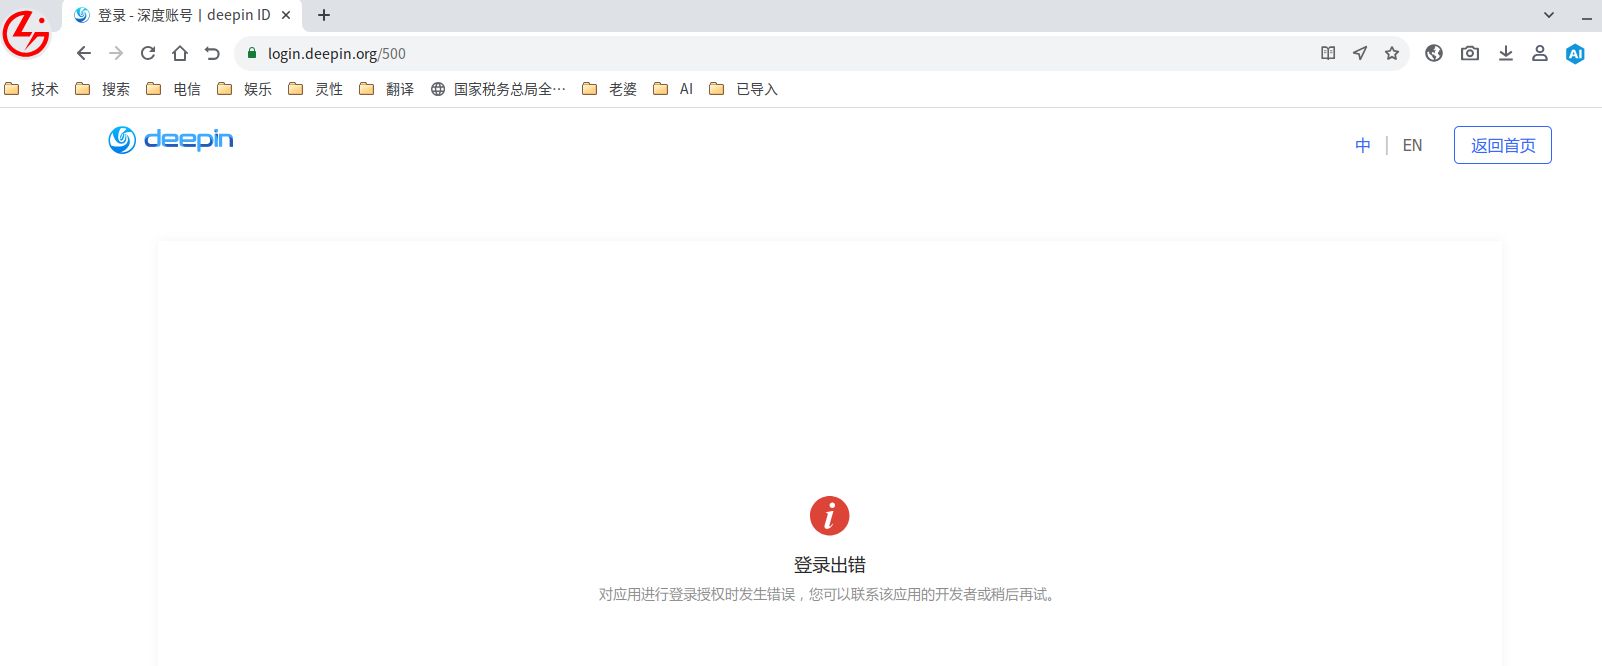
Task: Open the 翻译 bookmarks folder
Action: 387,89
